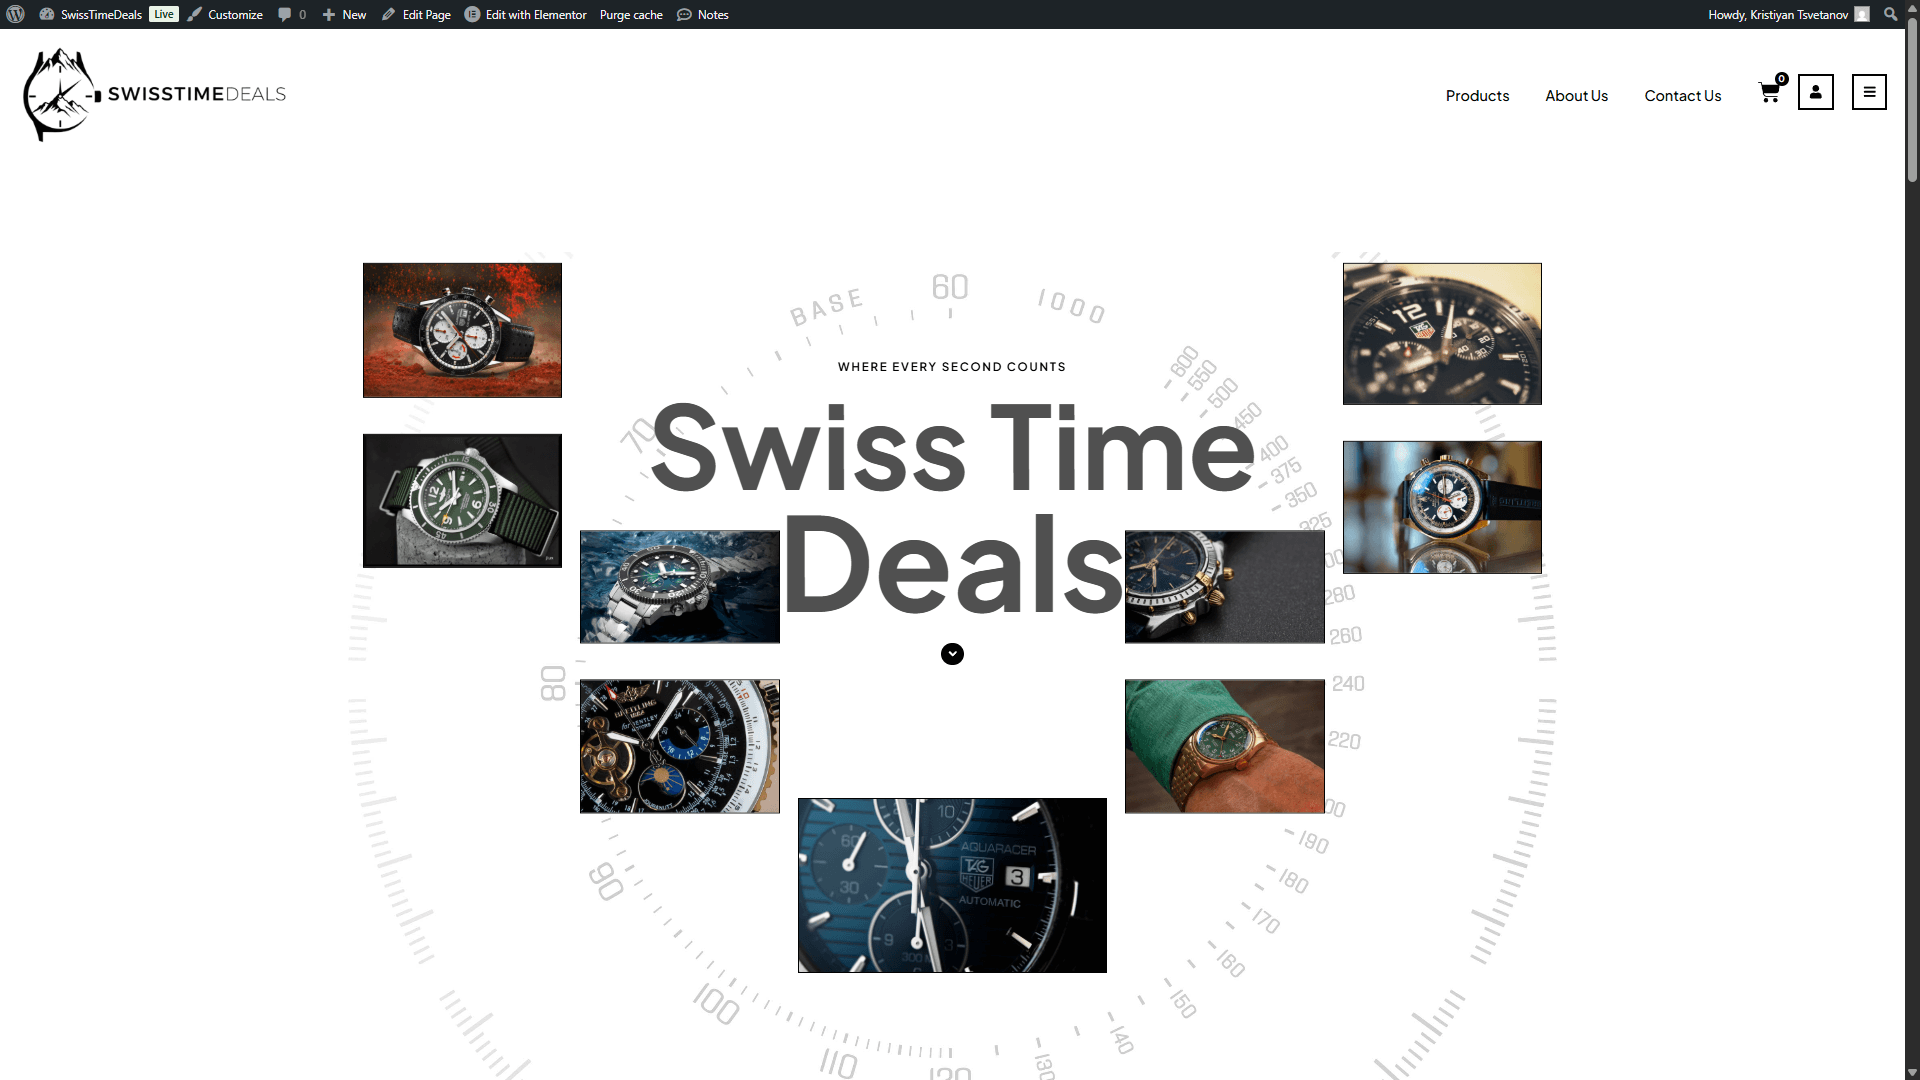Open the New content dropdown
Viewport: 1920px width, 1080px height.
(344, 14)
